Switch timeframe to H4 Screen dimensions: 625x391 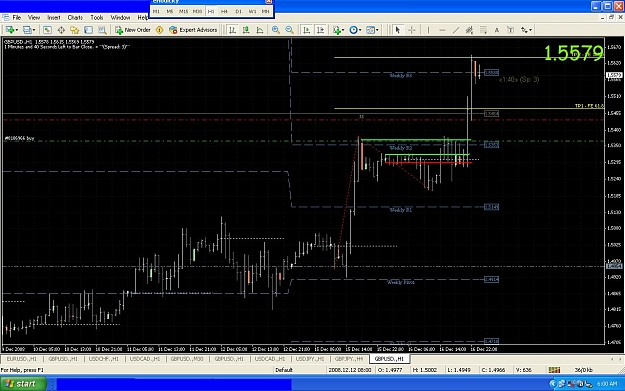click(x=224, y=12)
